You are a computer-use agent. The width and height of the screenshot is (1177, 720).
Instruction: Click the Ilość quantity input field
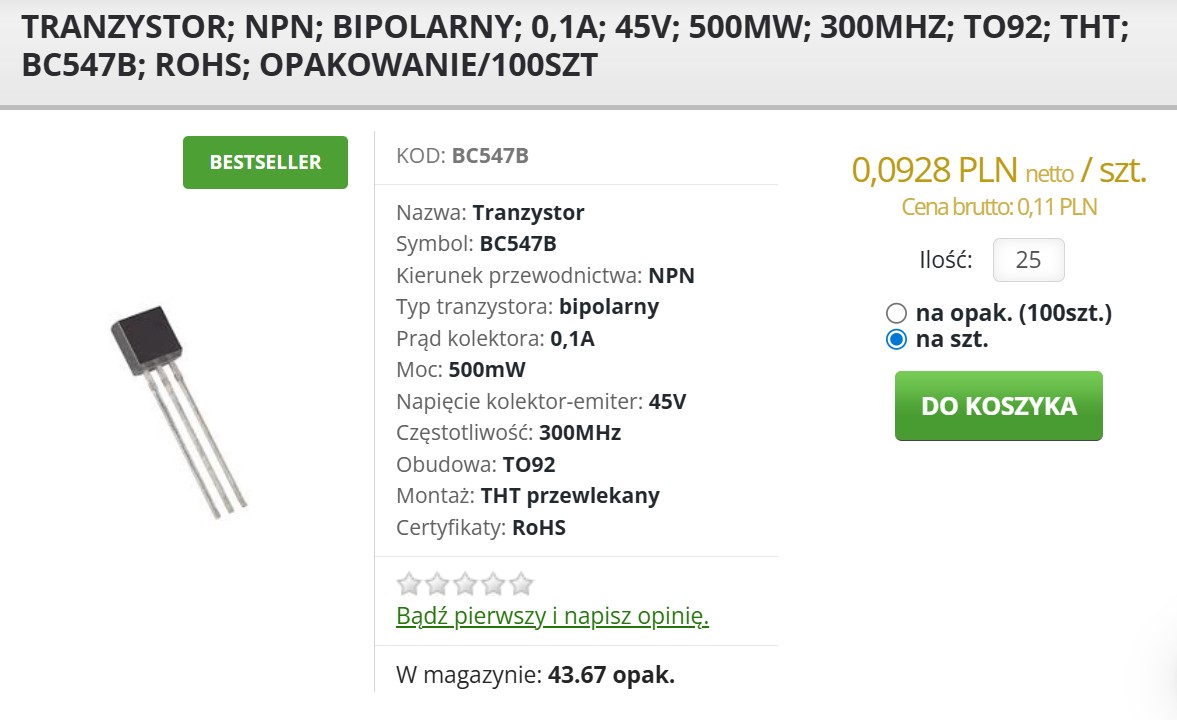(x=1028, y=260)
